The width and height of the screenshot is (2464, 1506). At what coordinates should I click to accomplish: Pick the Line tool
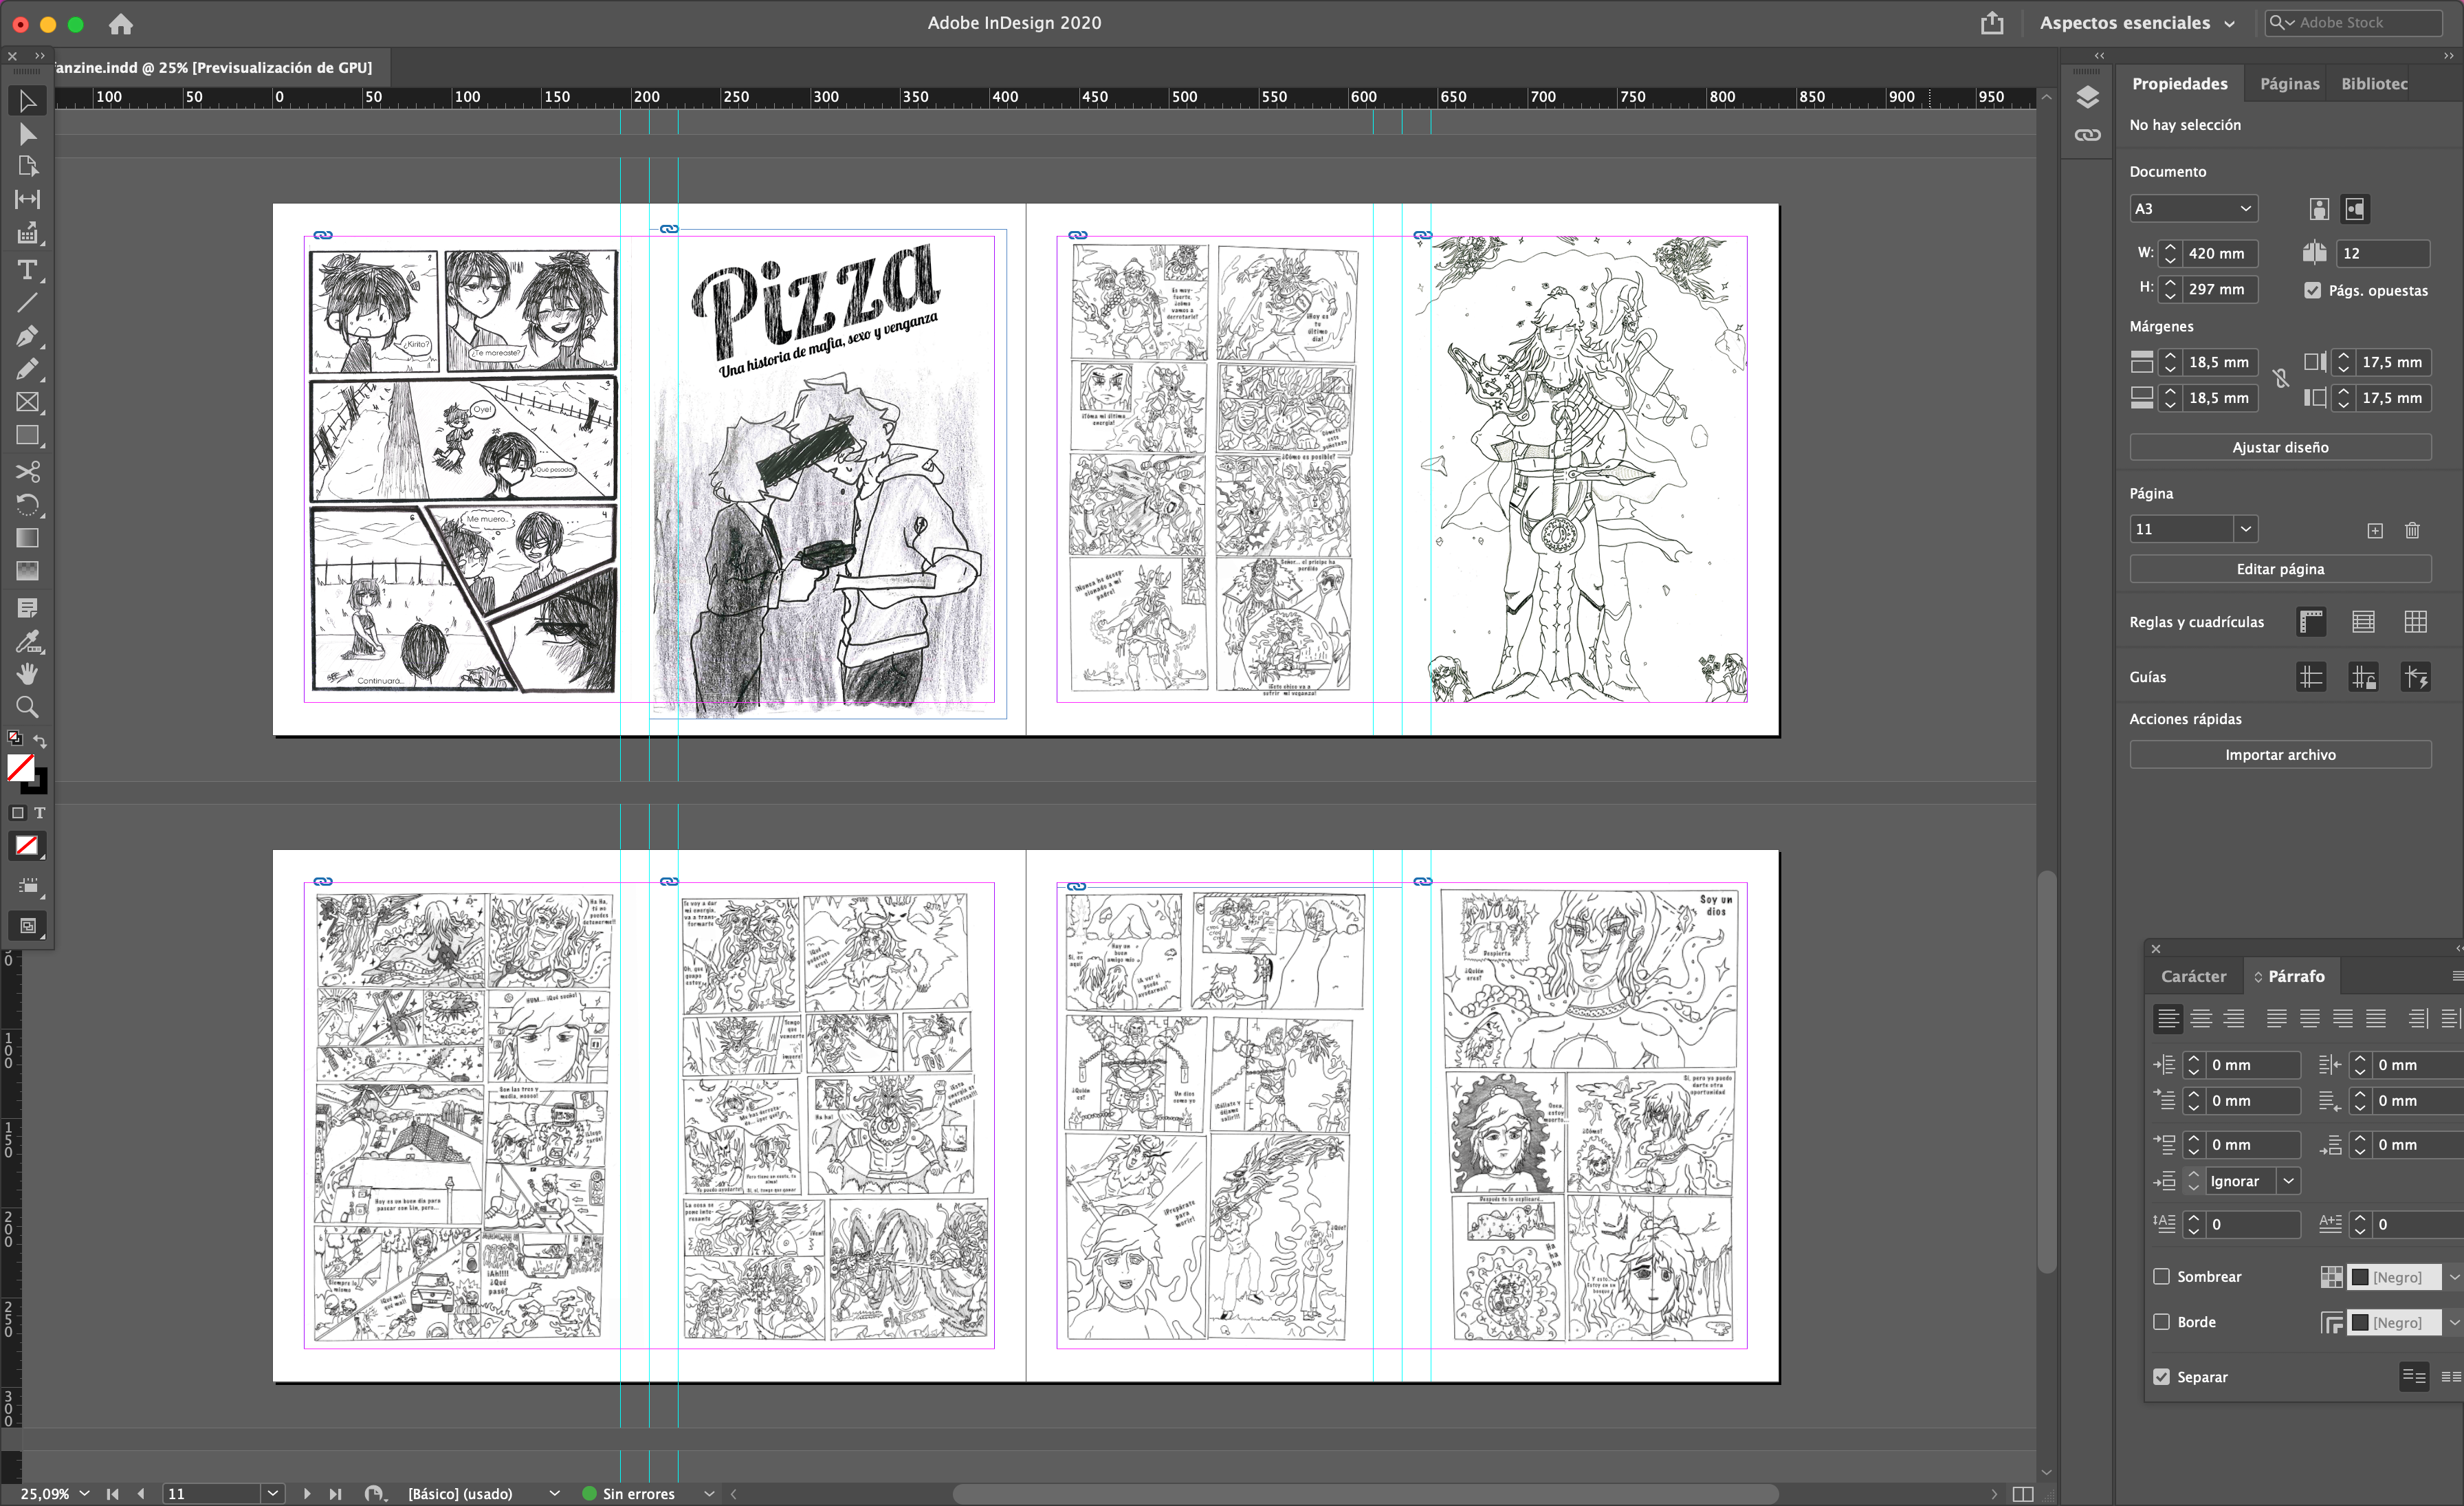click(27, 302)
